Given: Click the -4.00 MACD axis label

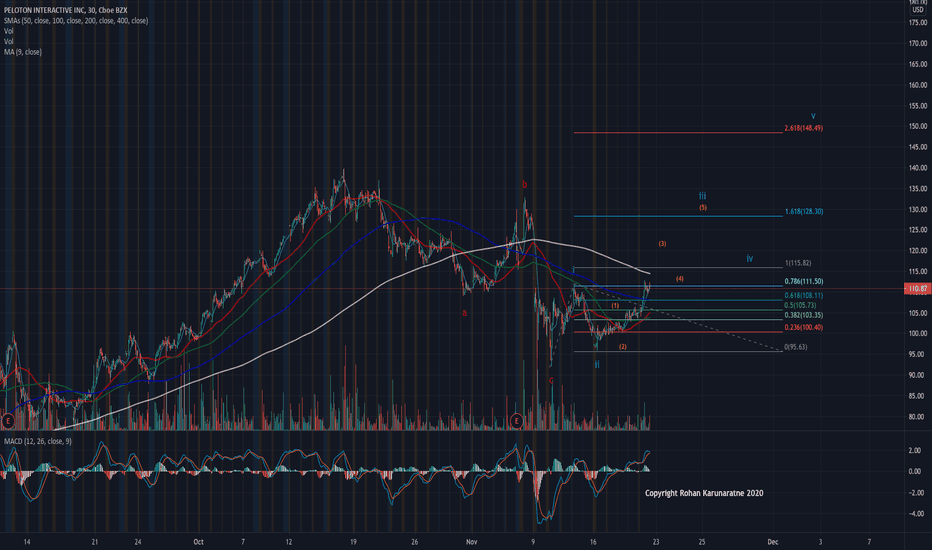Looking at the screenshot, I should (x=916, y=514).
